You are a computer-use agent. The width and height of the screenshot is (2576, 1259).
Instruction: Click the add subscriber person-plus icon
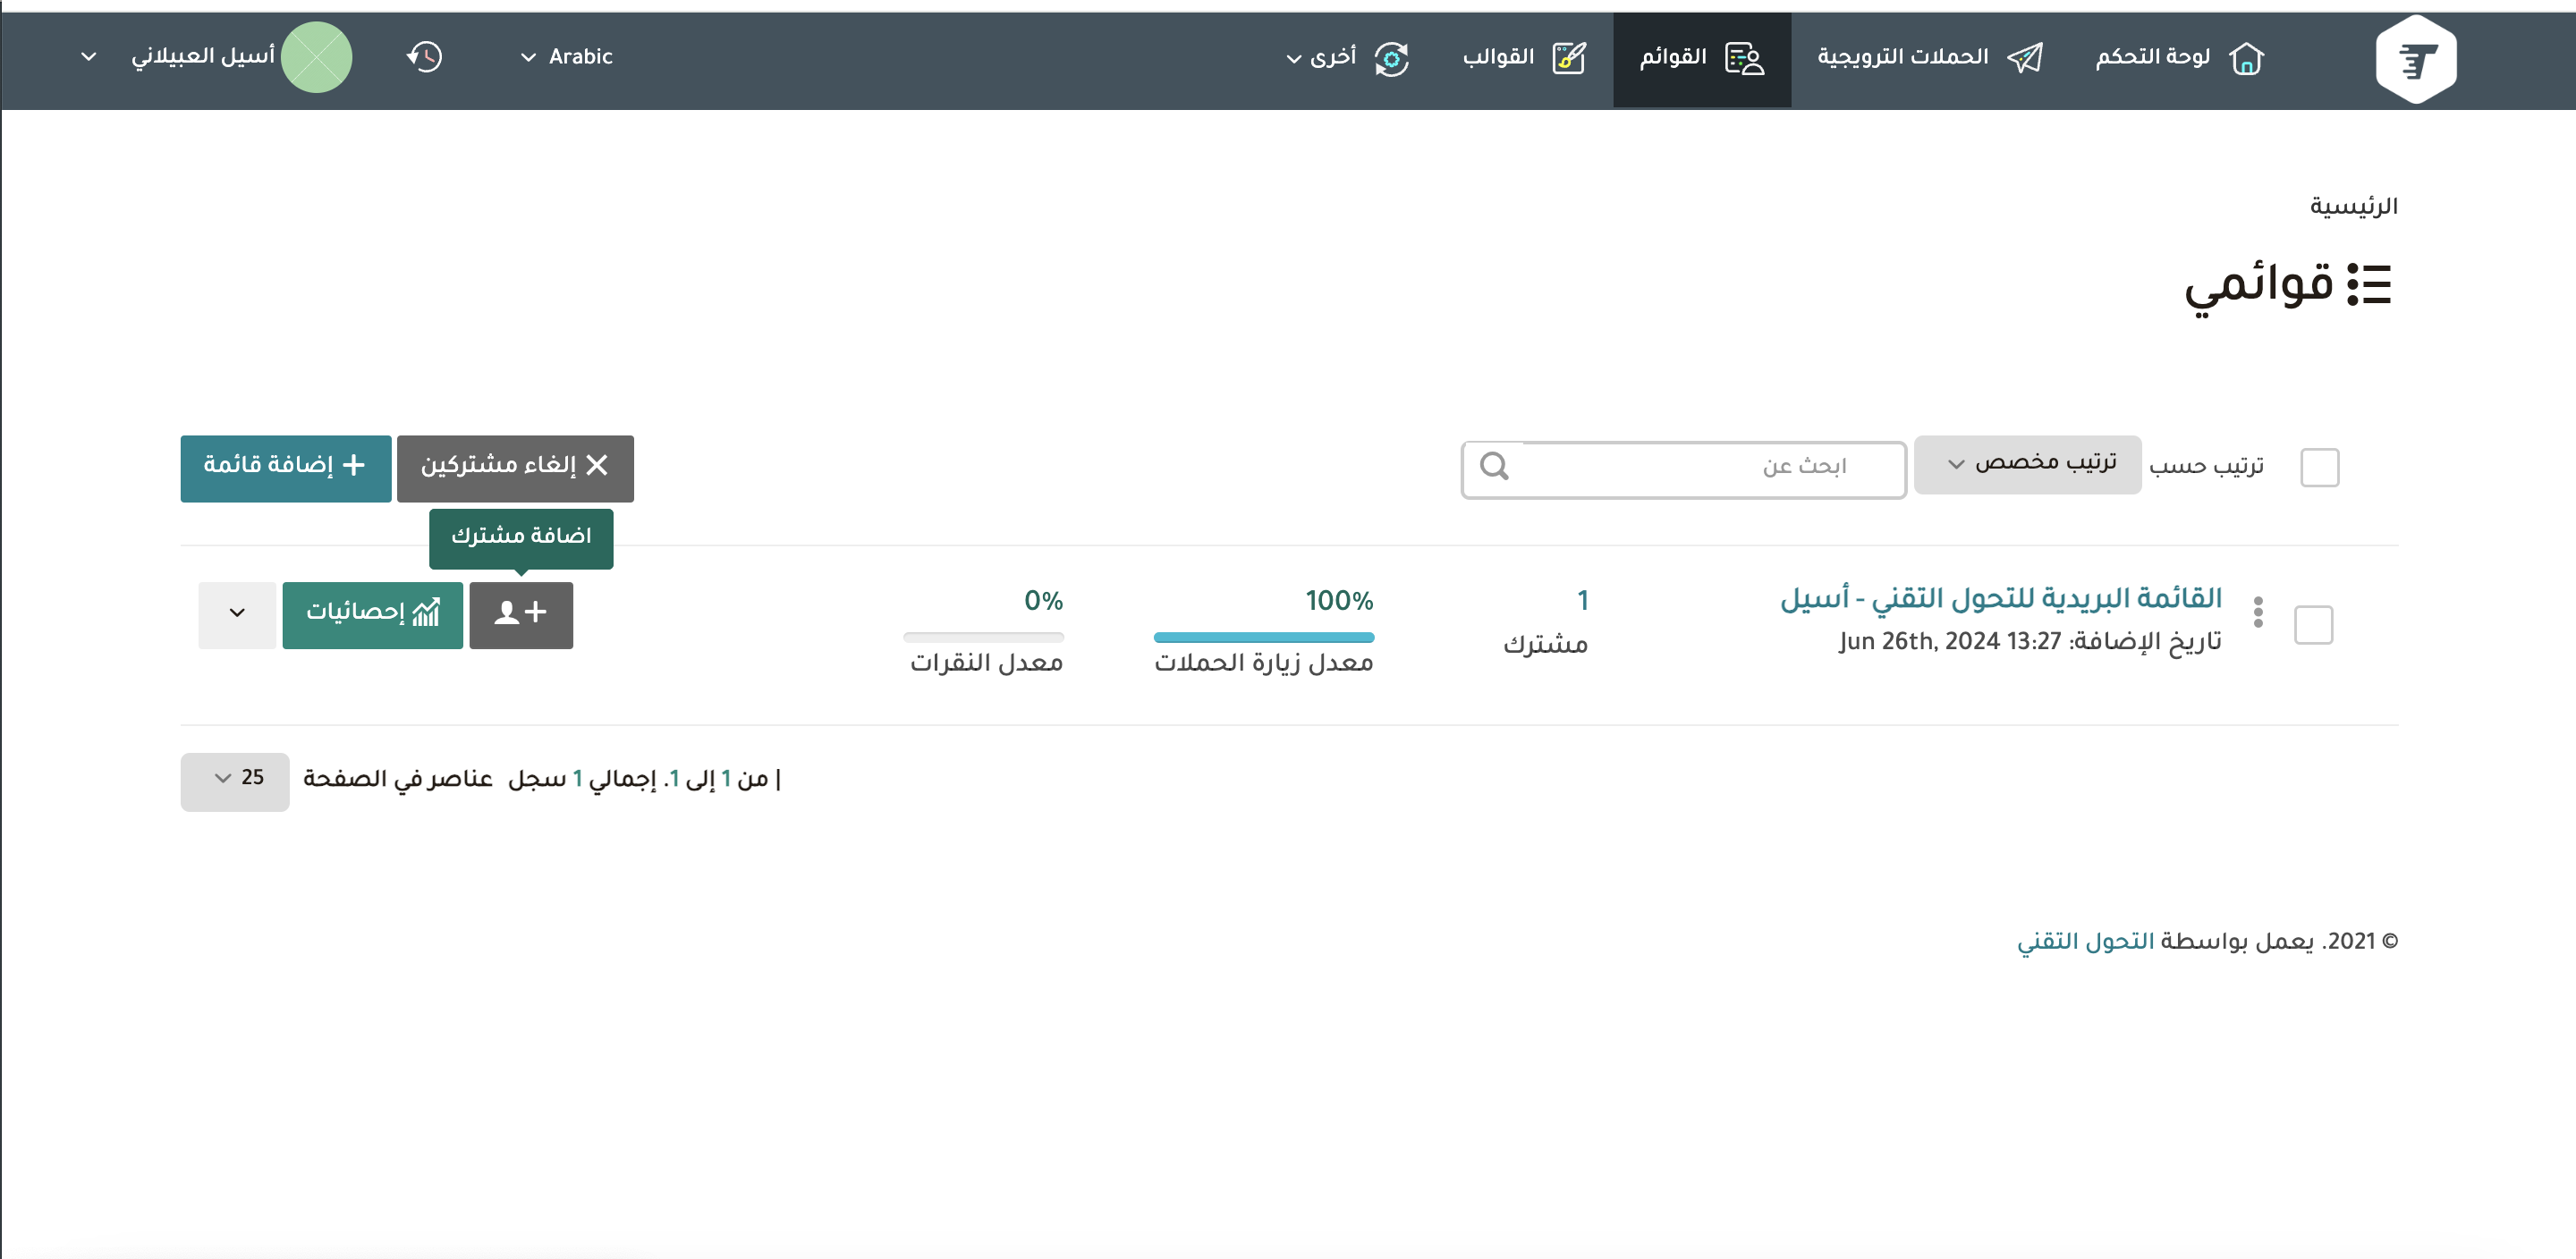521,614
